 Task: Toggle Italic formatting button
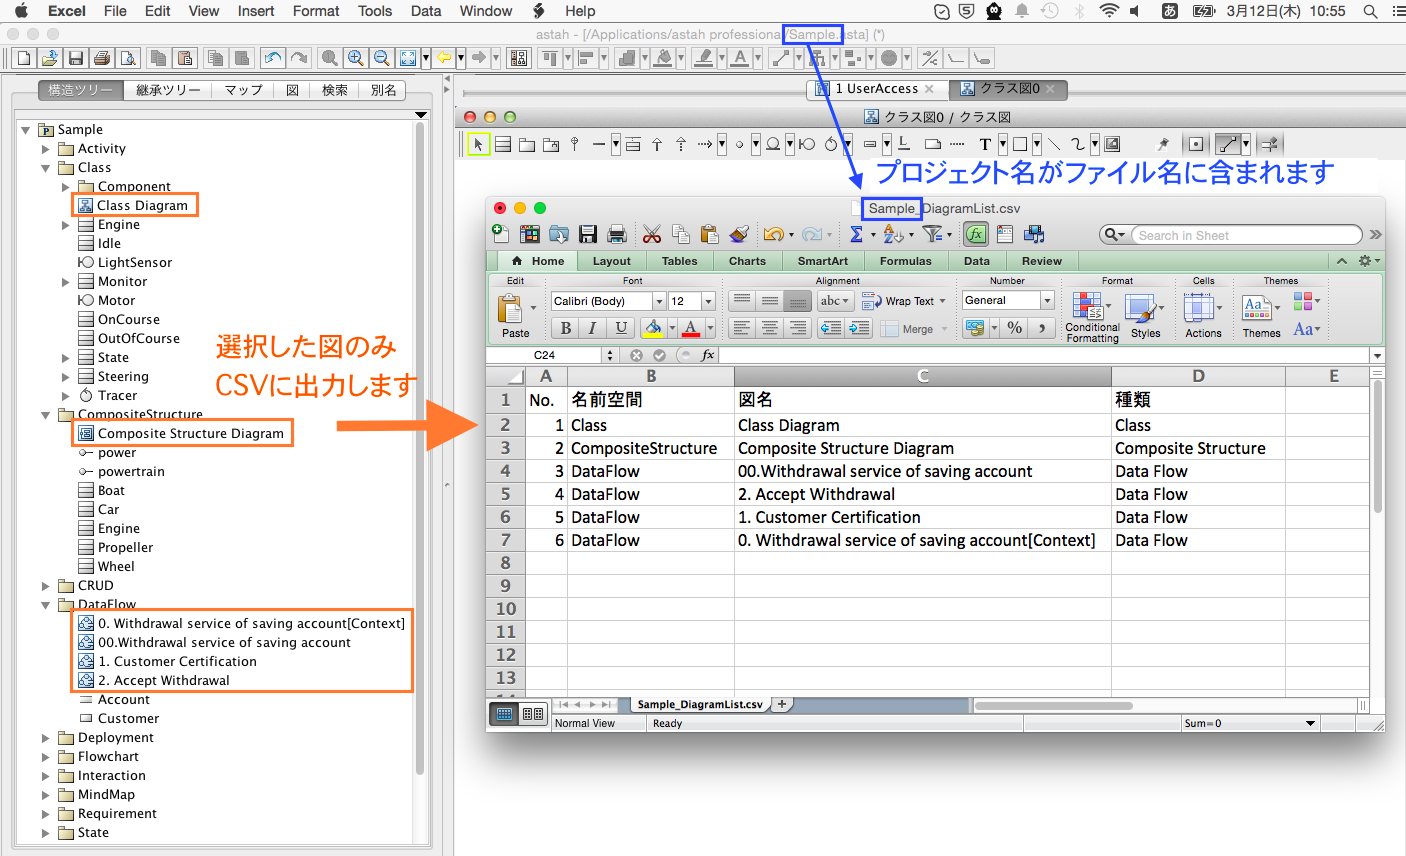click(593, 328)
